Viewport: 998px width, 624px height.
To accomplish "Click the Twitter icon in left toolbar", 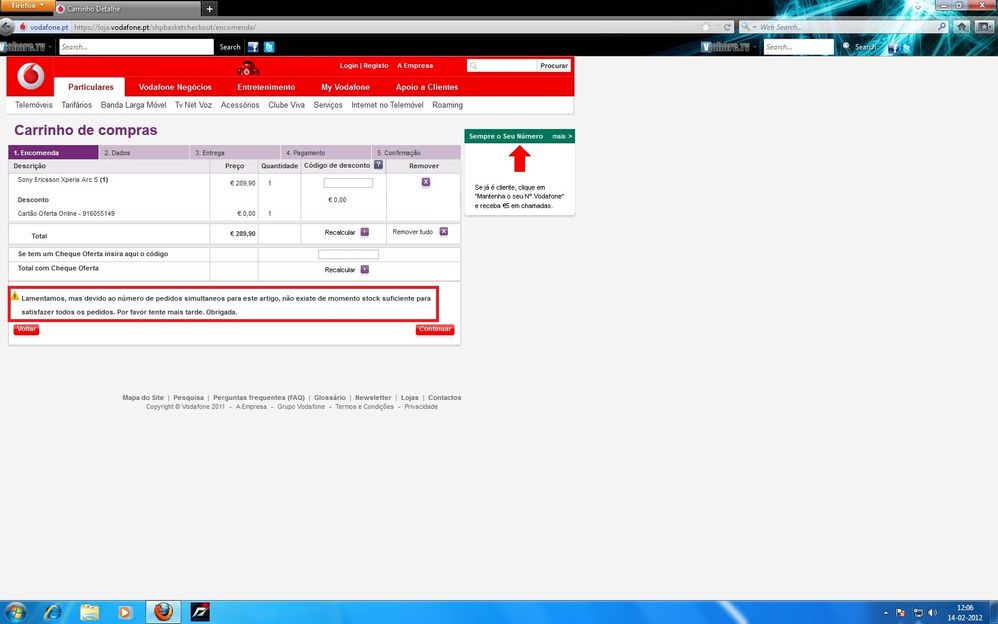I will click(269, 47).
